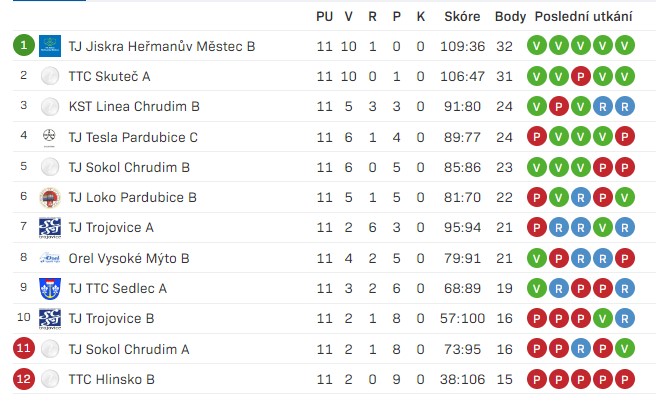Viewport: 656px width, 402px height.
Task: Click red rank 12 position badge
Action: point(23,379)
